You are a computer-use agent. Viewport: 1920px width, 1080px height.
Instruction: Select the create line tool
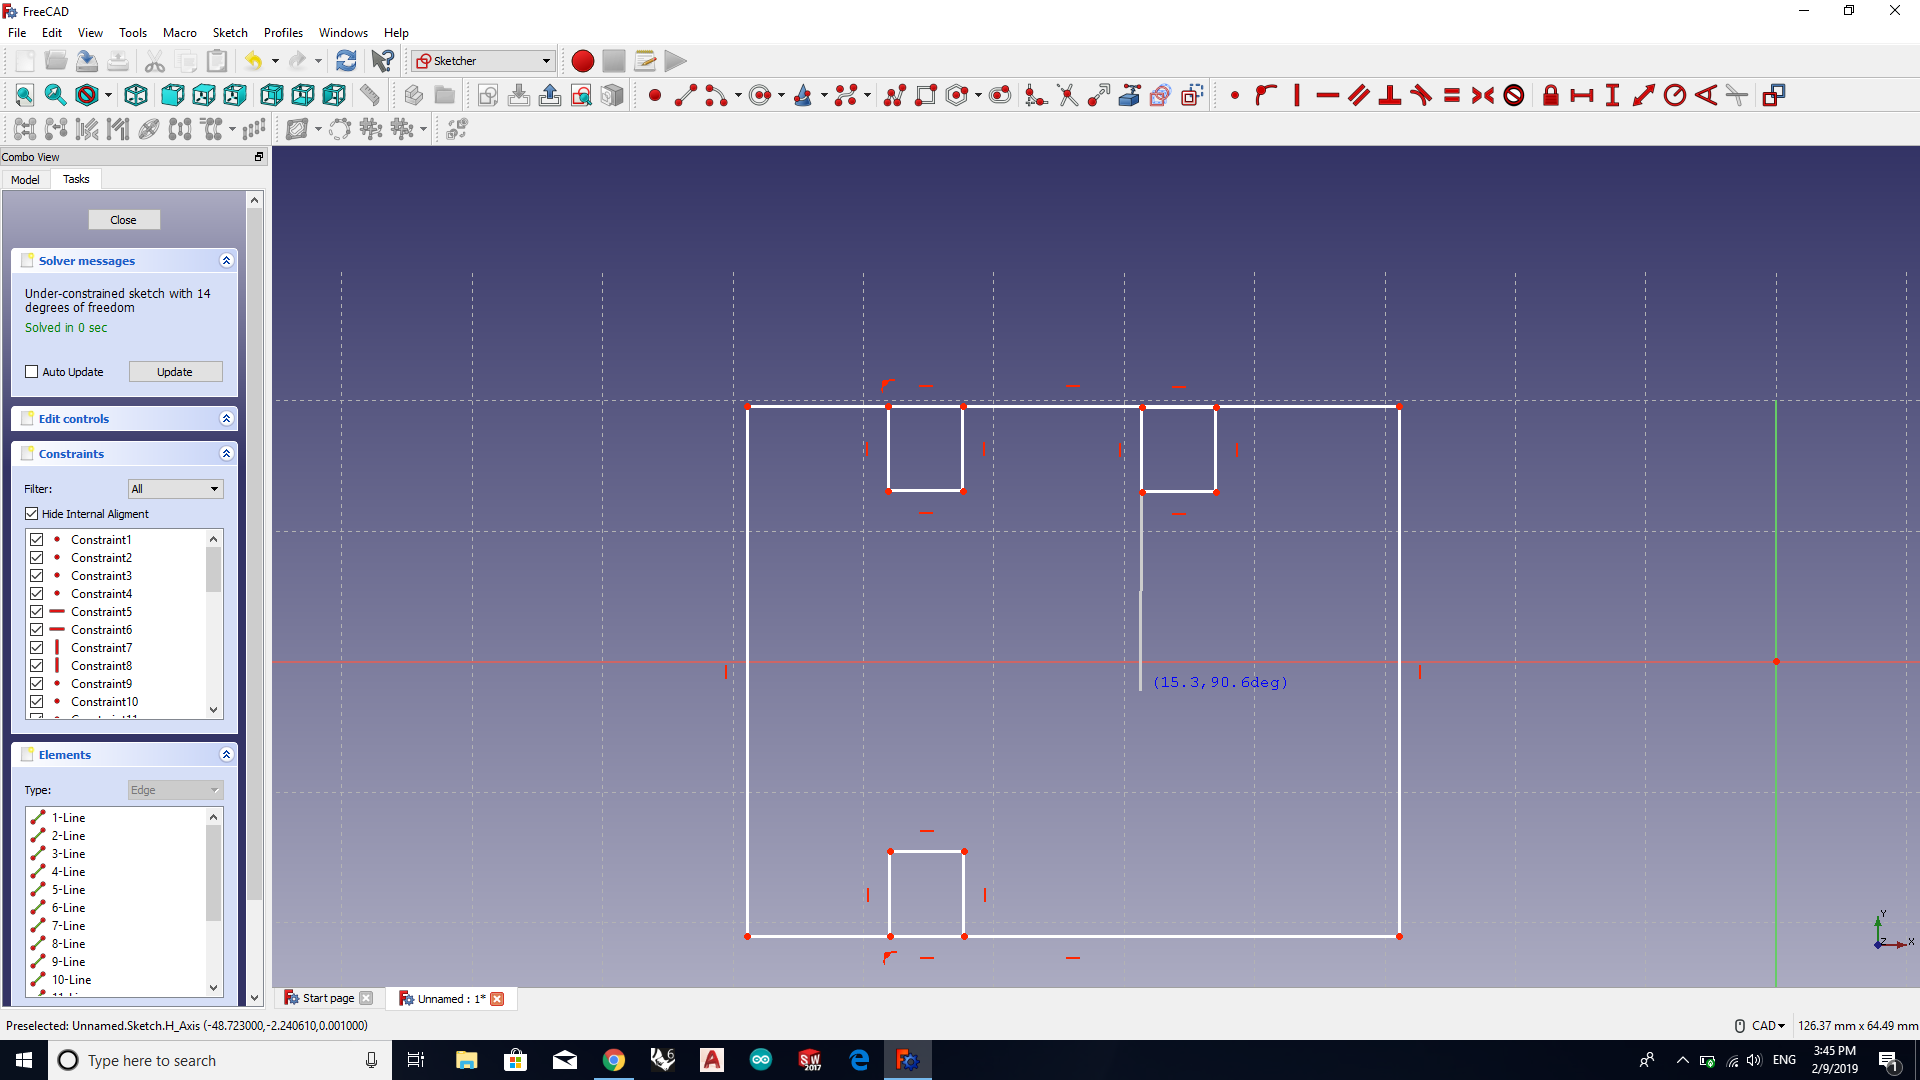[x=686, y=96]
